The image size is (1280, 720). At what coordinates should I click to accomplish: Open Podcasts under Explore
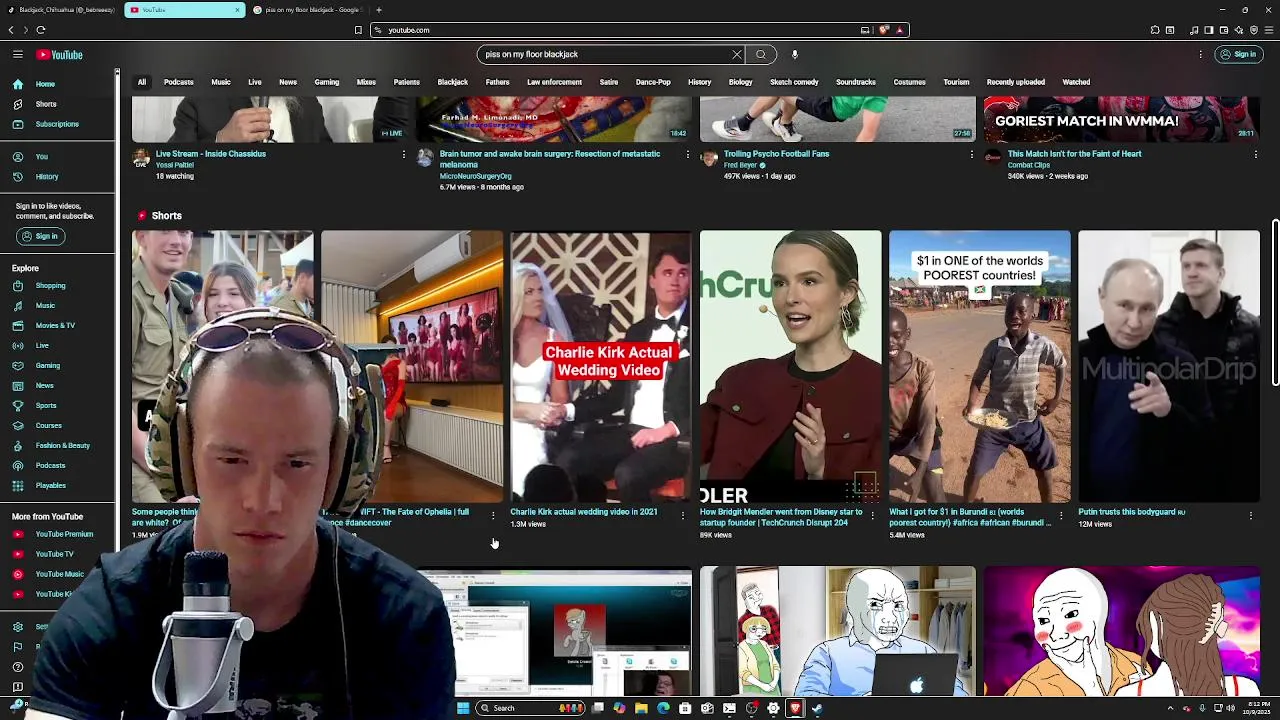click(x=58, y=465)
